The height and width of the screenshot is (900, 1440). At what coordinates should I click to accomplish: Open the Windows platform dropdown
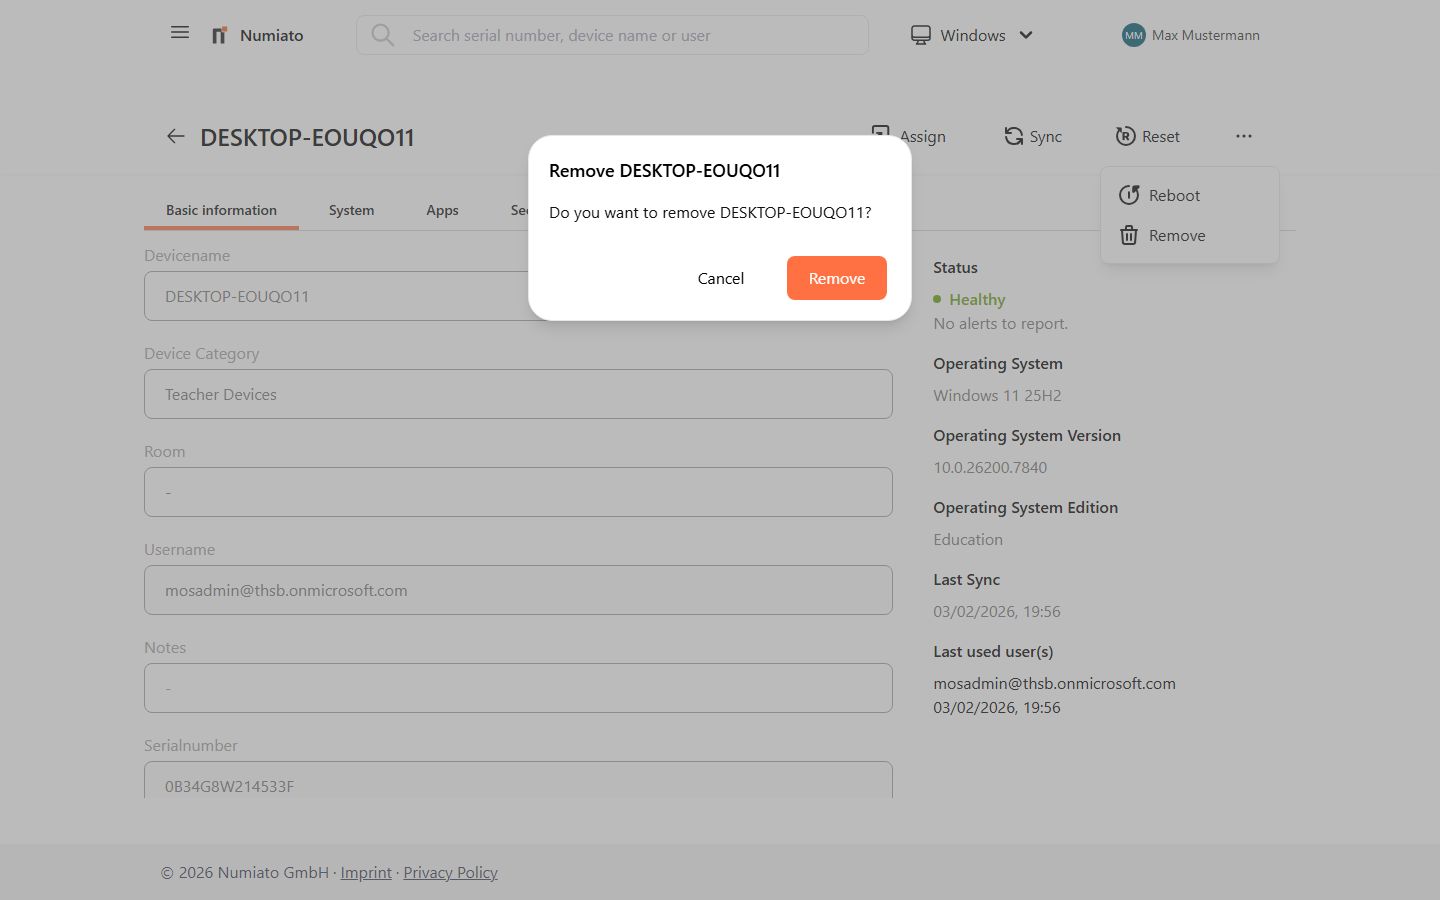click(x=1026, y=35)
